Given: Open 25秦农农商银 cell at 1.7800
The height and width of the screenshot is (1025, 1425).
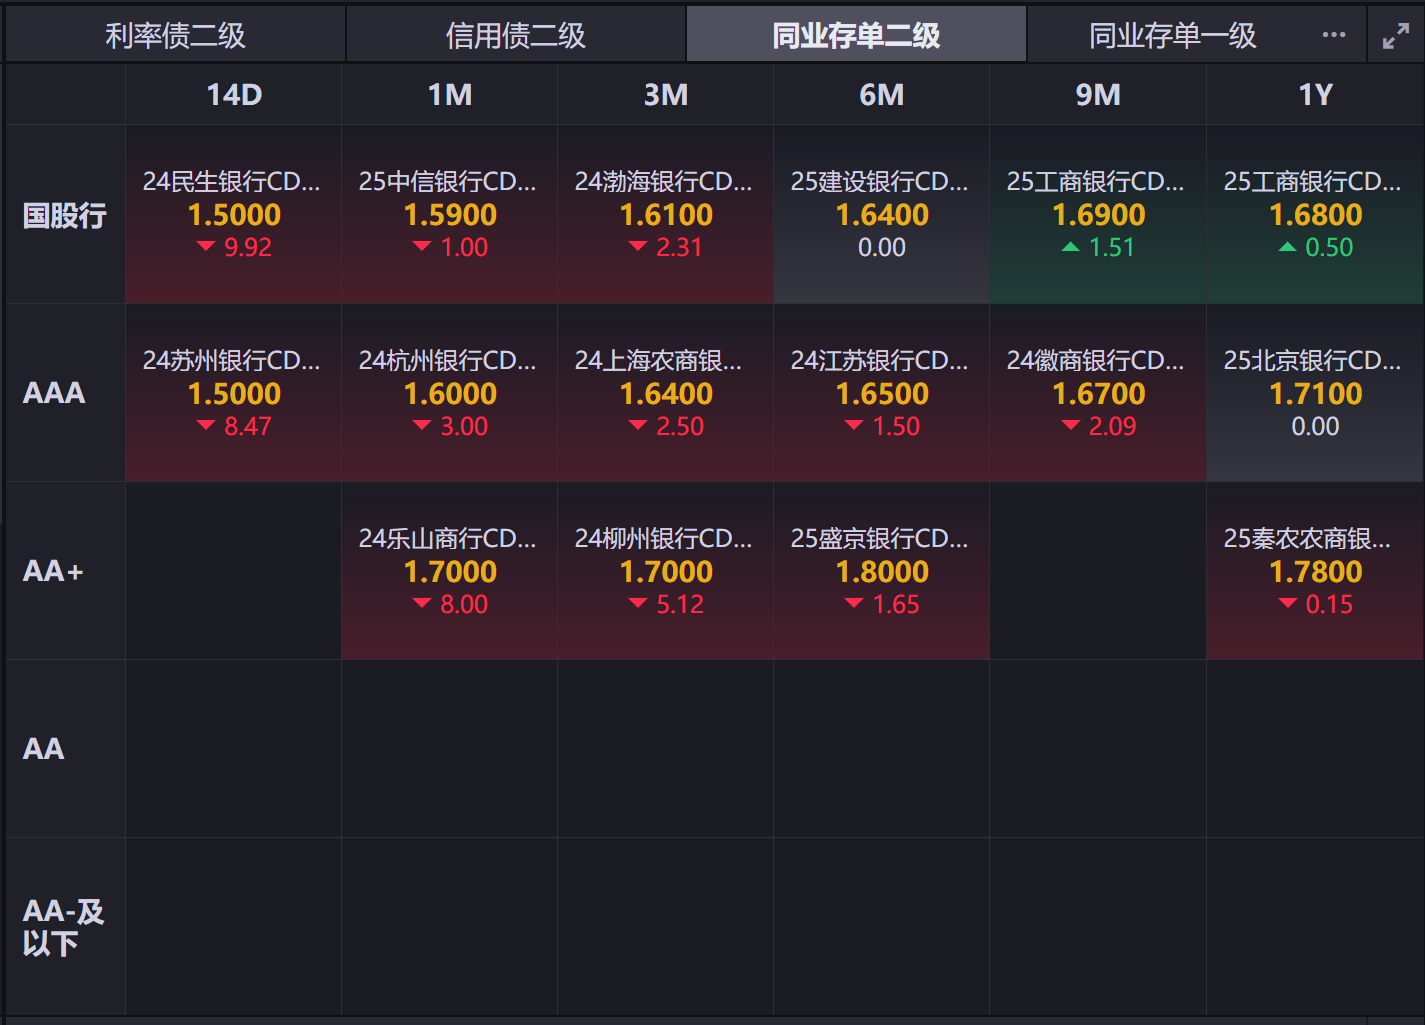Looking at the screenshot, I should coord(1315,571).
